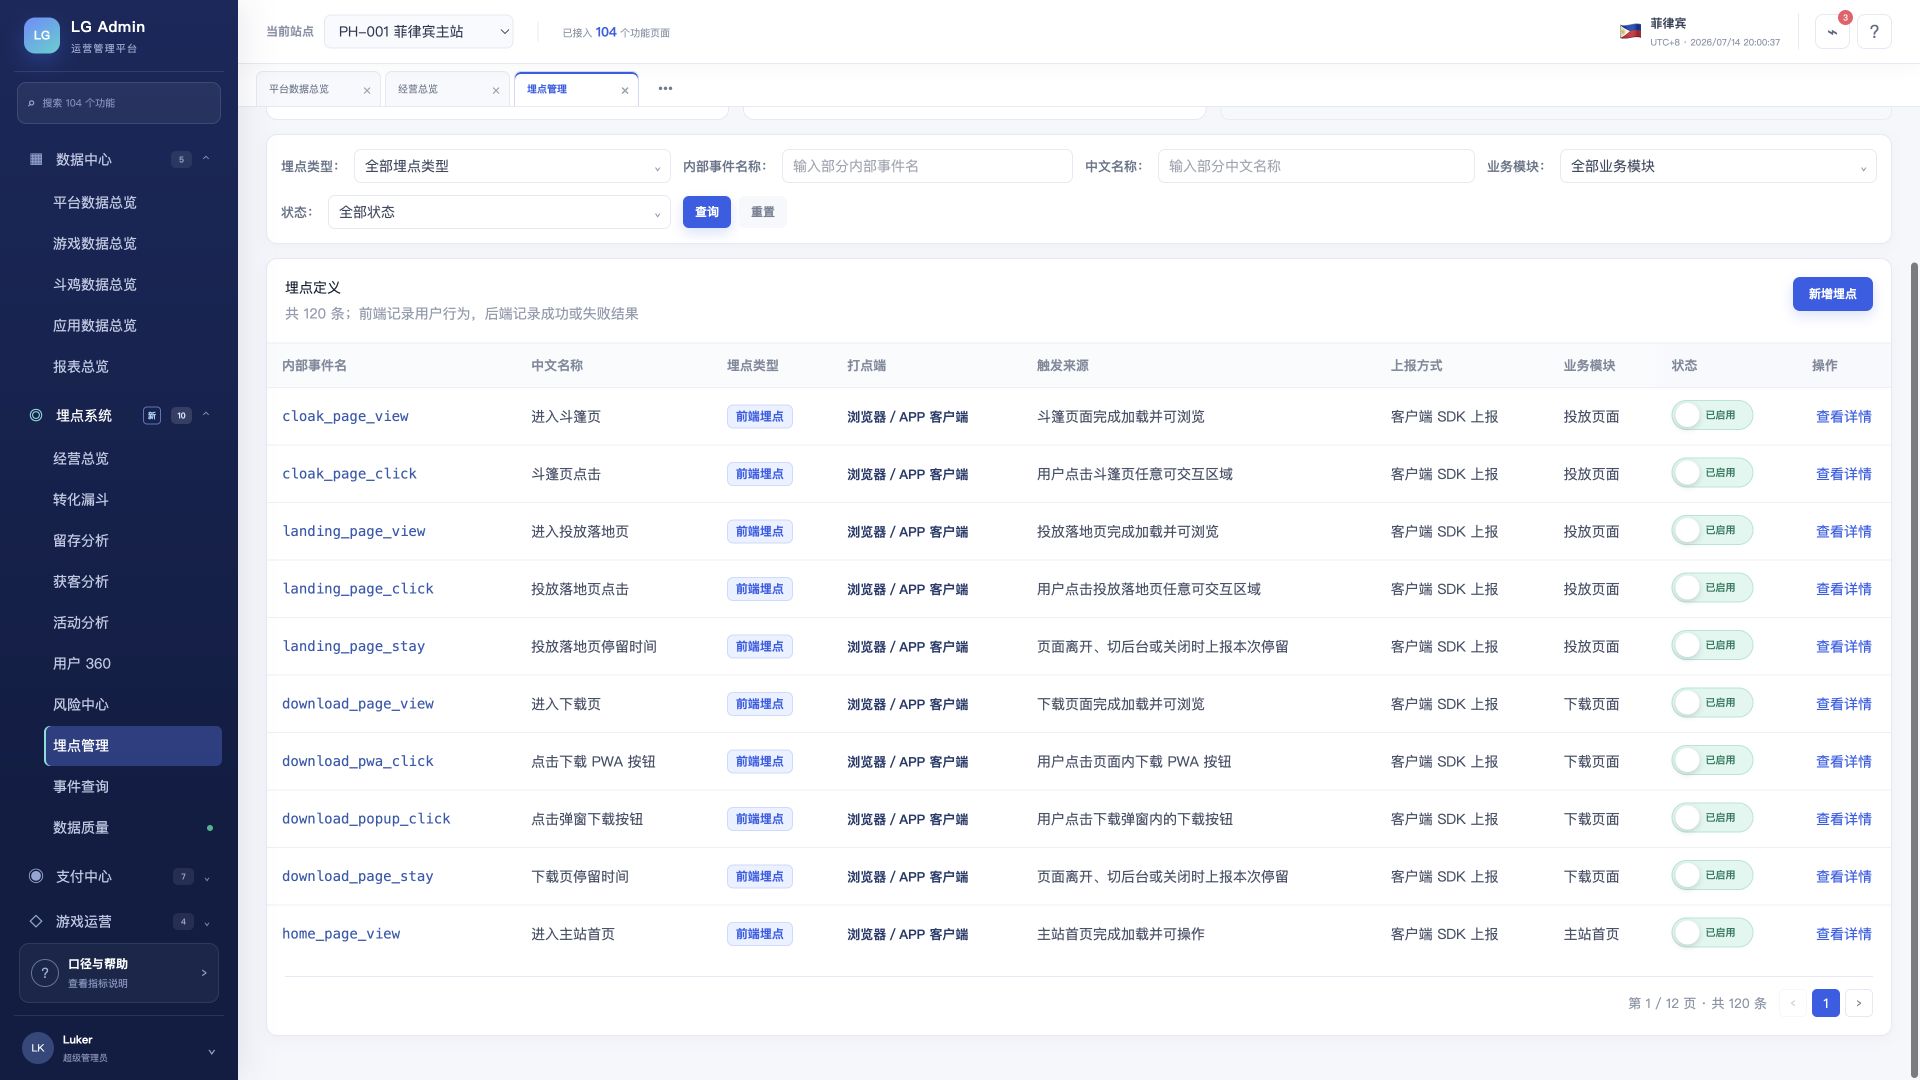Click the help question mark icon in header

tap(1874, 32)
